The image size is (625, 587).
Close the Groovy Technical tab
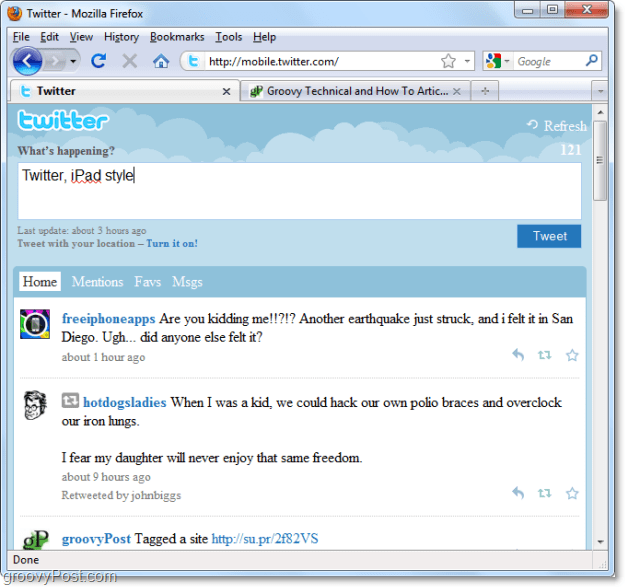click(x=457, y=92)
